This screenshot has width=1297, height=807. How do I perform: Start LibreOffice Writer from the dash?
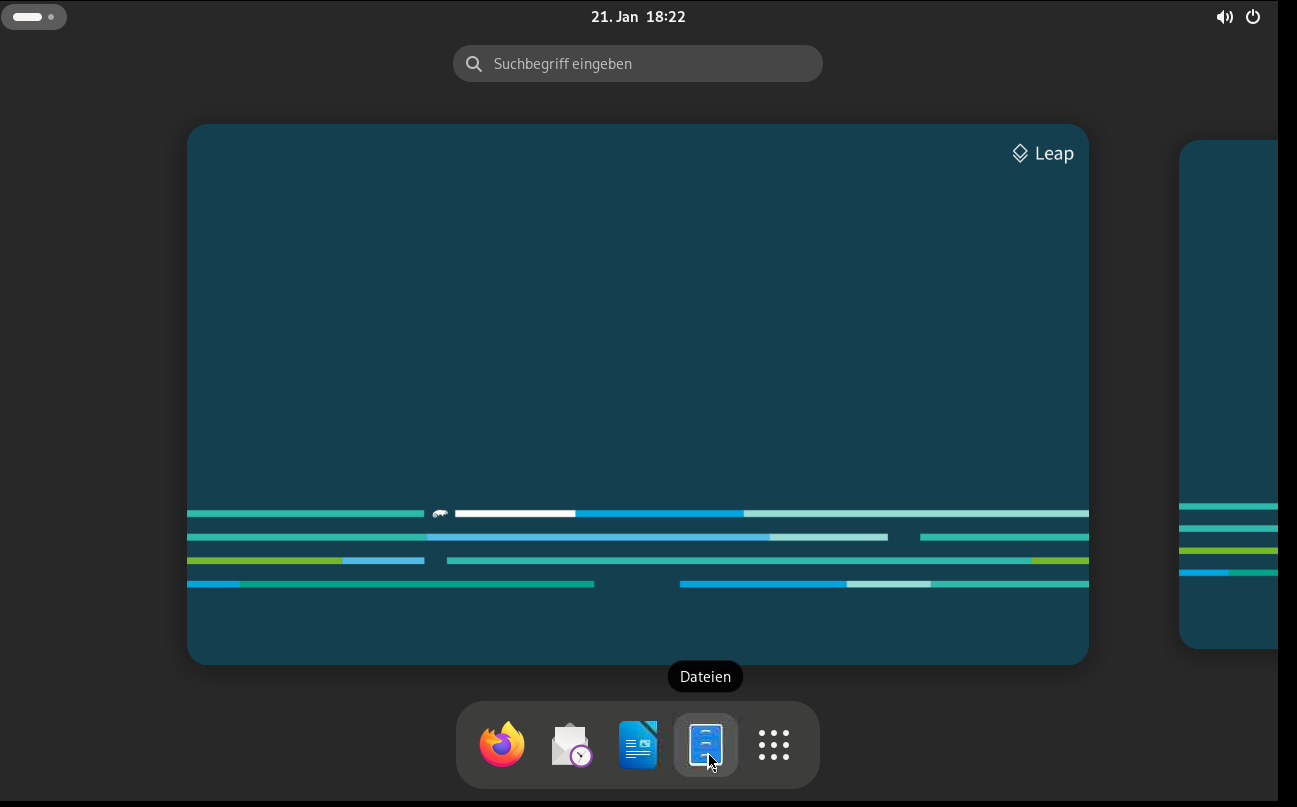pos(638,745)
